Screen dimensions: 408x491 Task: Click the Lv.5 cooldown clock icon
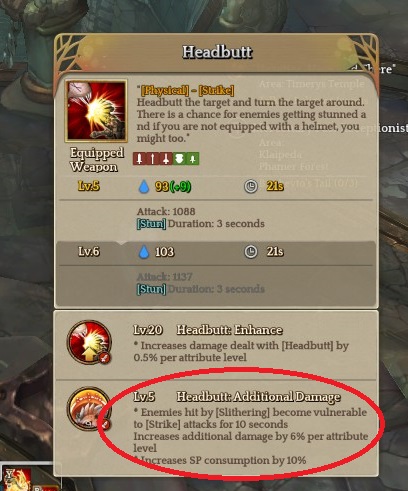[x=251, y=186]
